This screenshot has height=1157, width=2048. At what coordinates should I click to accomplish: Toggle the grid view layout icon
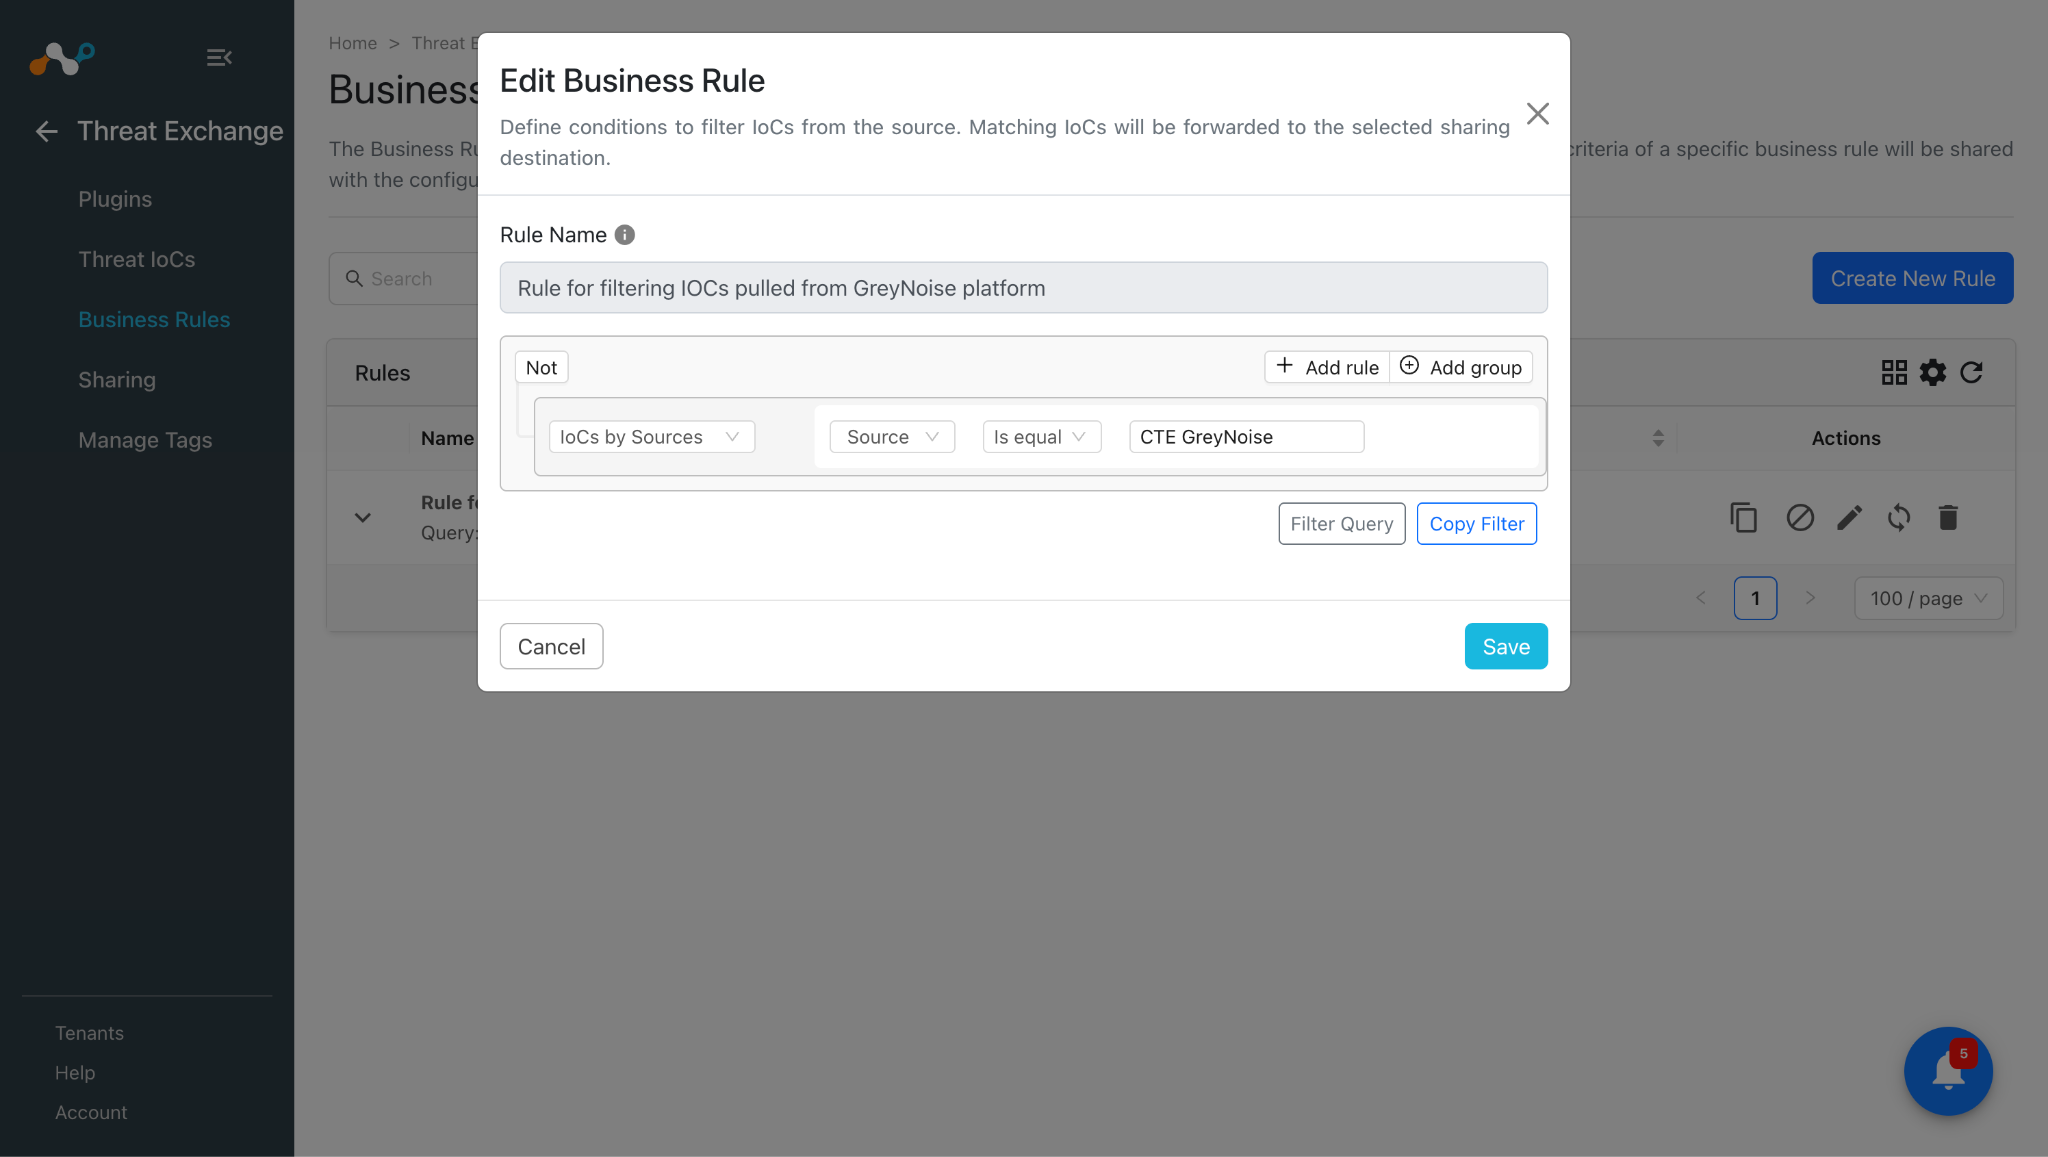point(1894,372)
